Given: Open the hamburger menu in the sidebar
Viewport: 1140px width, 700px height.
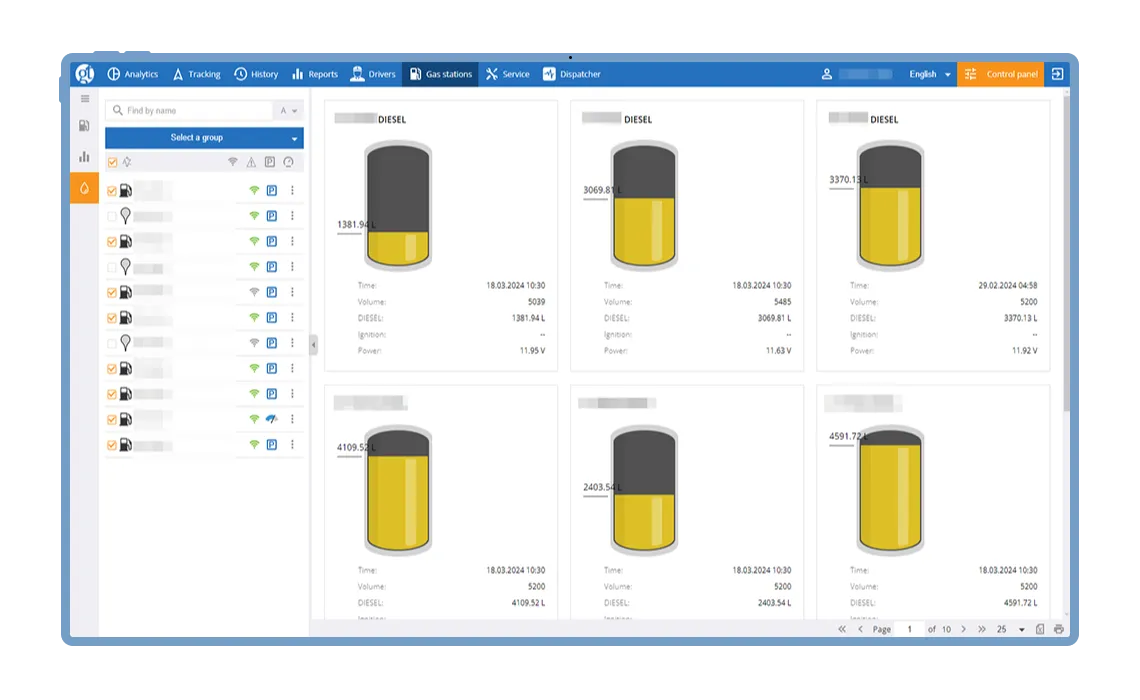Looking at the screenshot, I should 84,99.
